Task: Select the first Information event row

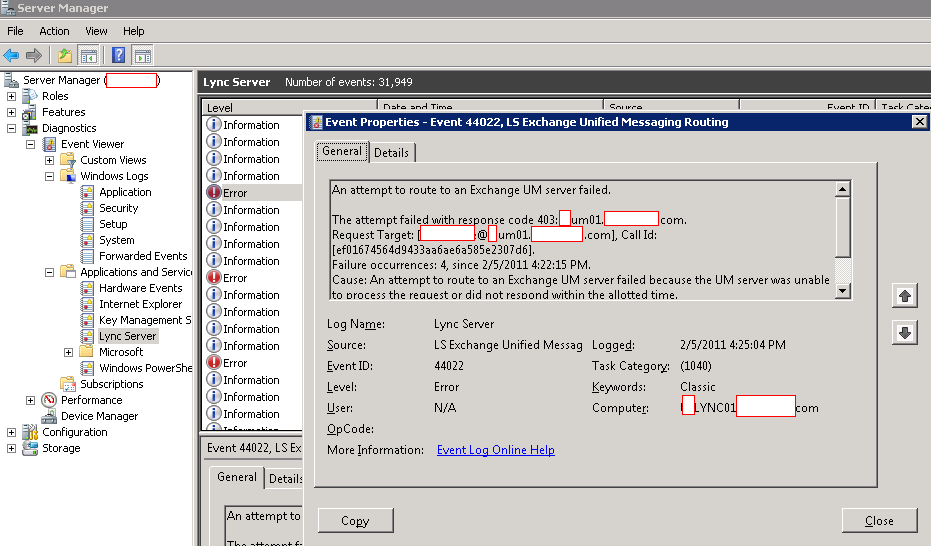Action: (253, 125)
